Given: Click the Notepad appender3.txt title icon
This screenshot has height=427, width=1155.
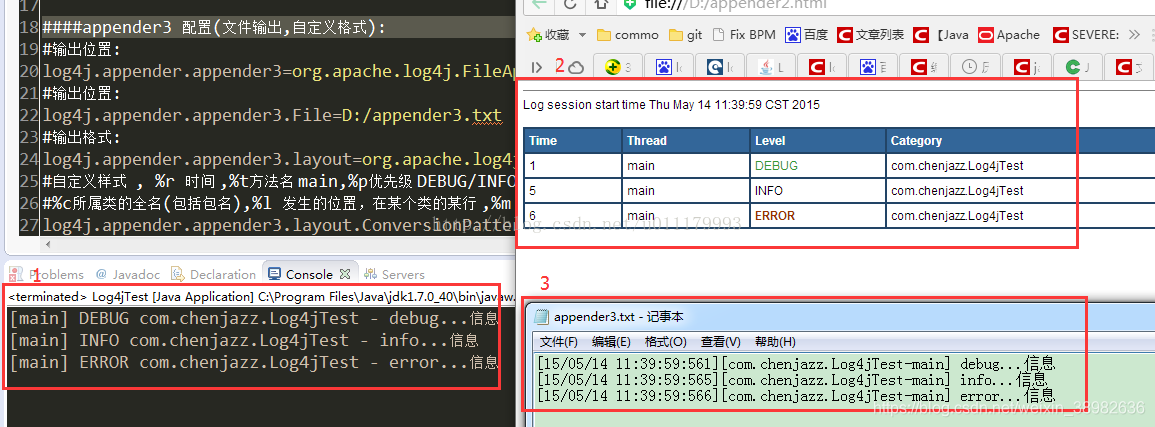Looking at the screenshot, I should tap(542, 317).
